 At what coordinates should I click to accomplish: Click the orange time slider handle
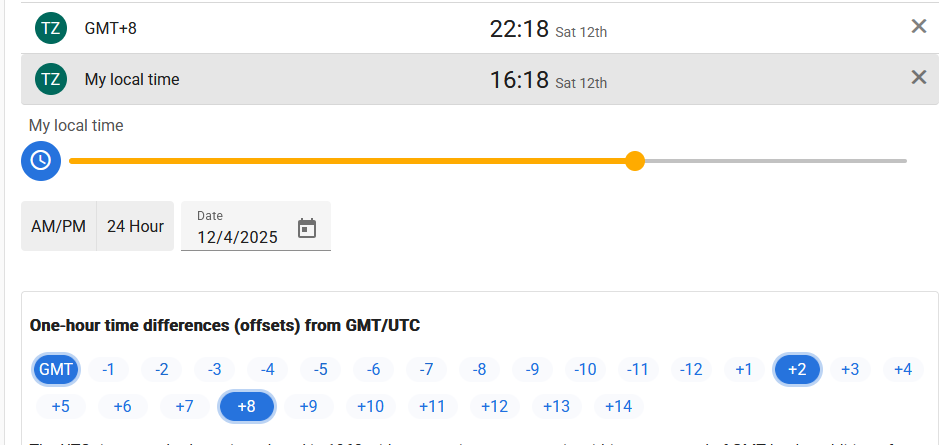635,161
